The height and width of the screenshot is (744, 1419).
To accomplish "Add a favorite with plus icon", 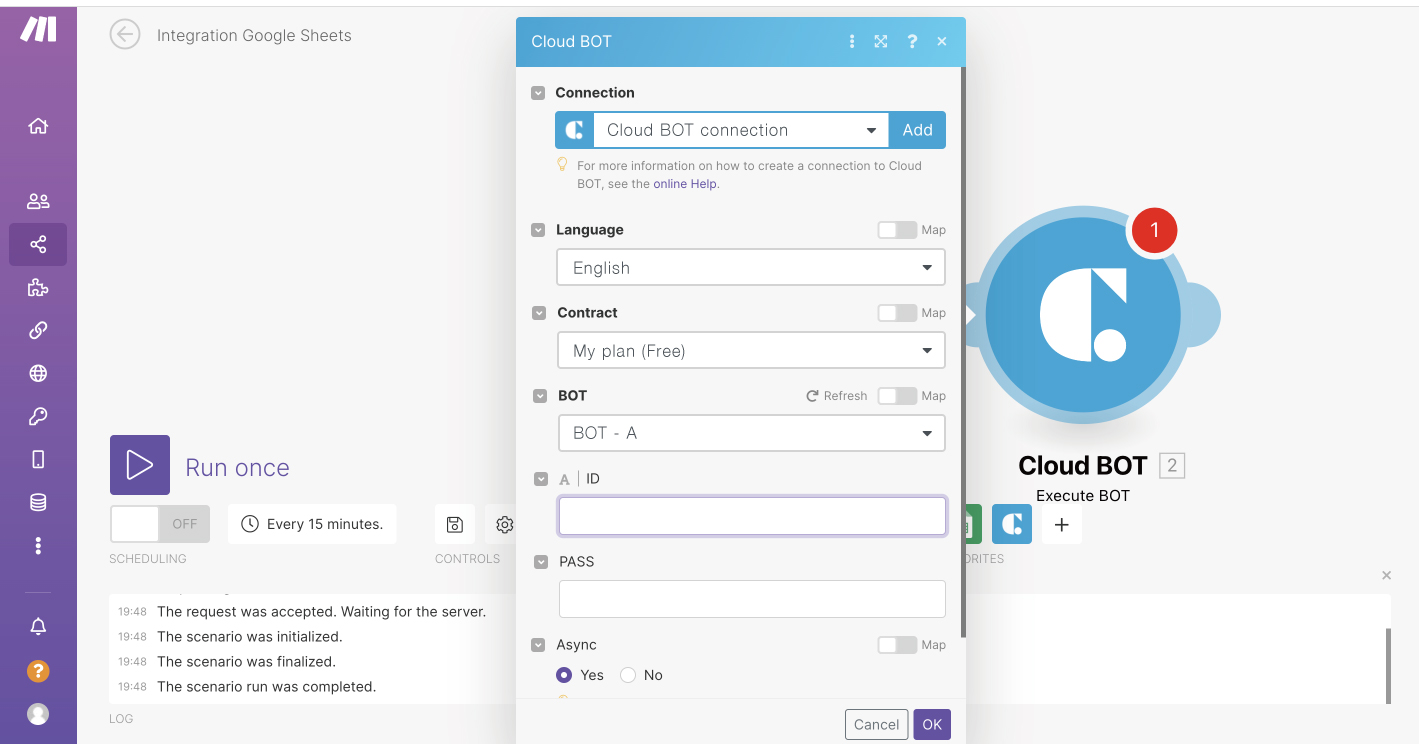I will (1062, 524).
